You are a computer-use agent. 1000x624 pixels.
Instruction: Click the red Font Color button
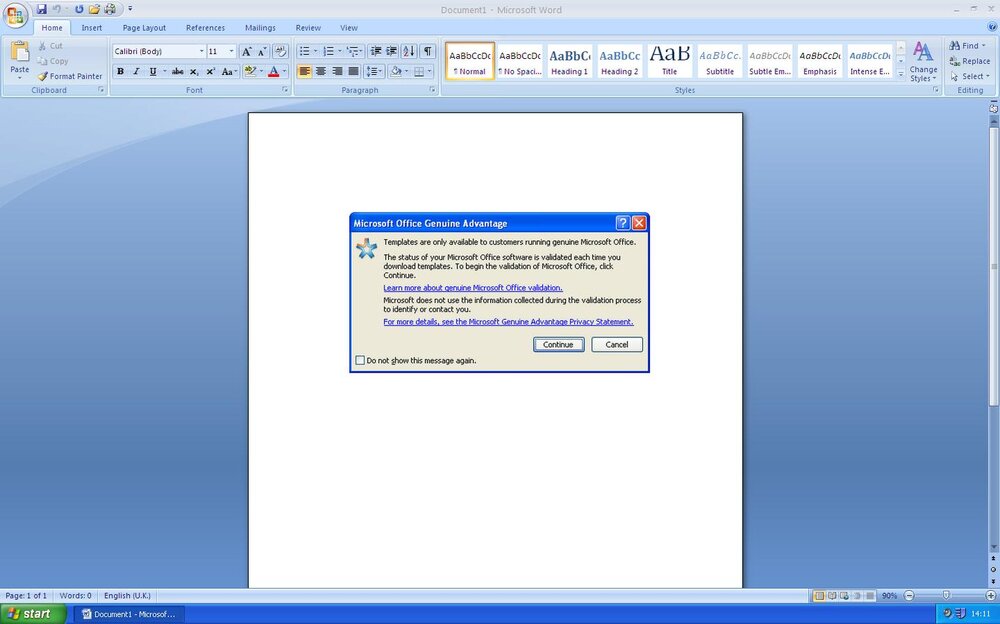274,71
